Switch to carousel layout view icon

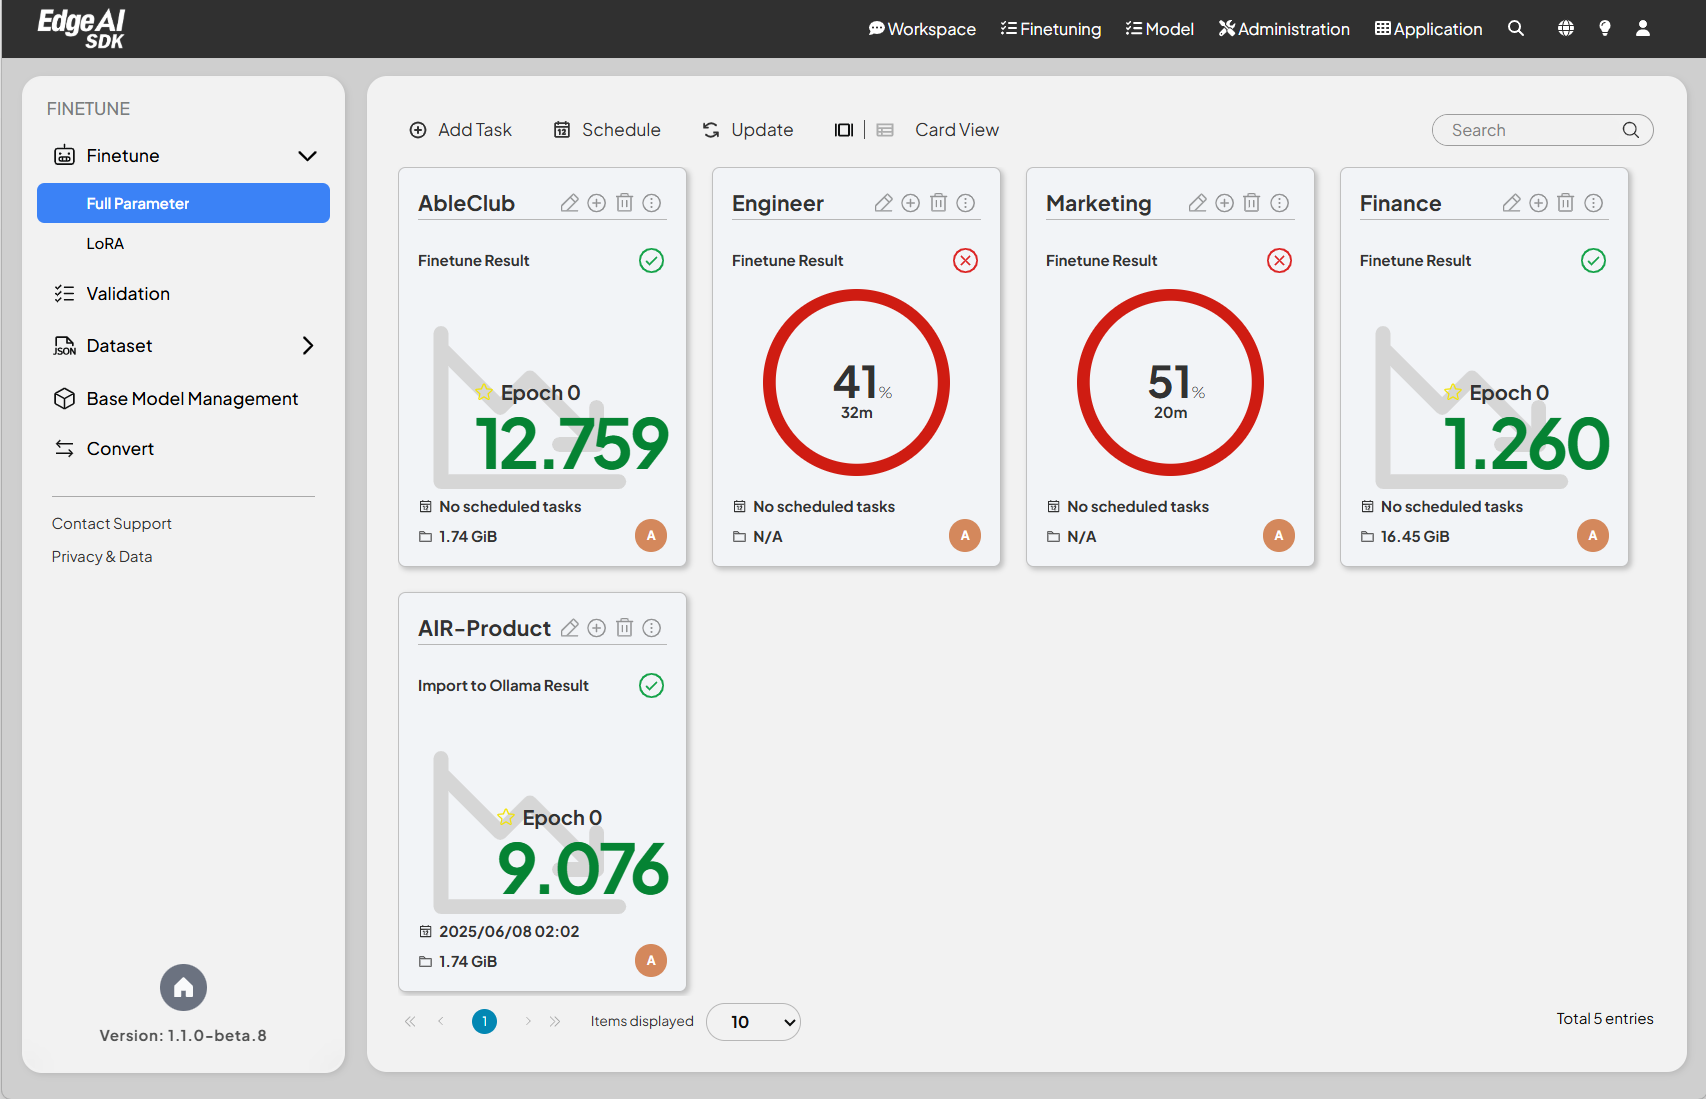tap(843, 130)
